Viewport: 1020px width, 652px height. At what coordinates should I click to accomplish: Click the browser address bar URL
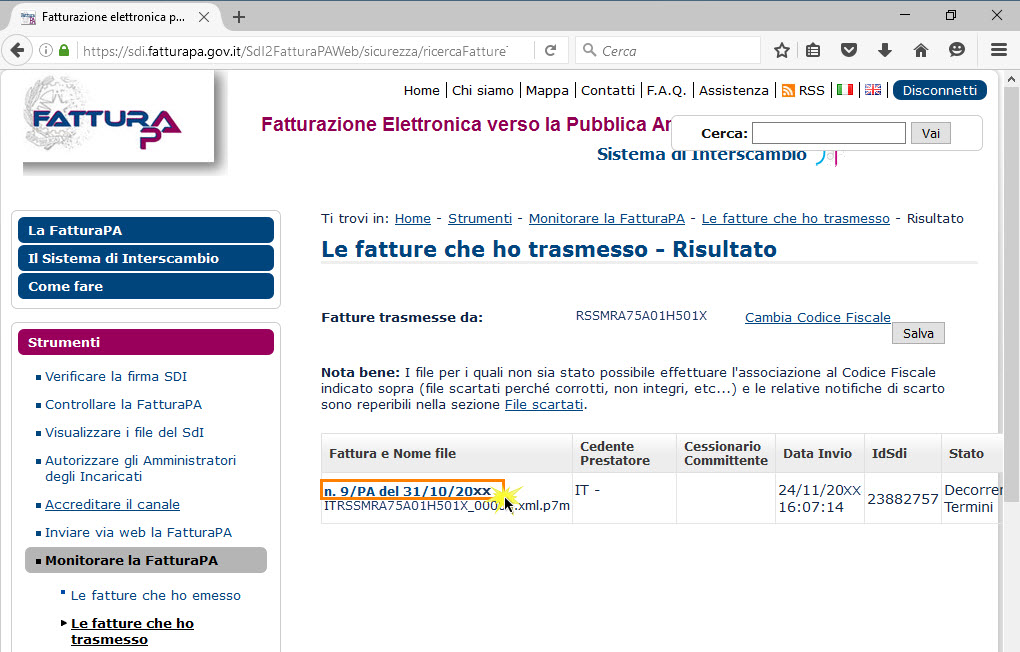296,51
